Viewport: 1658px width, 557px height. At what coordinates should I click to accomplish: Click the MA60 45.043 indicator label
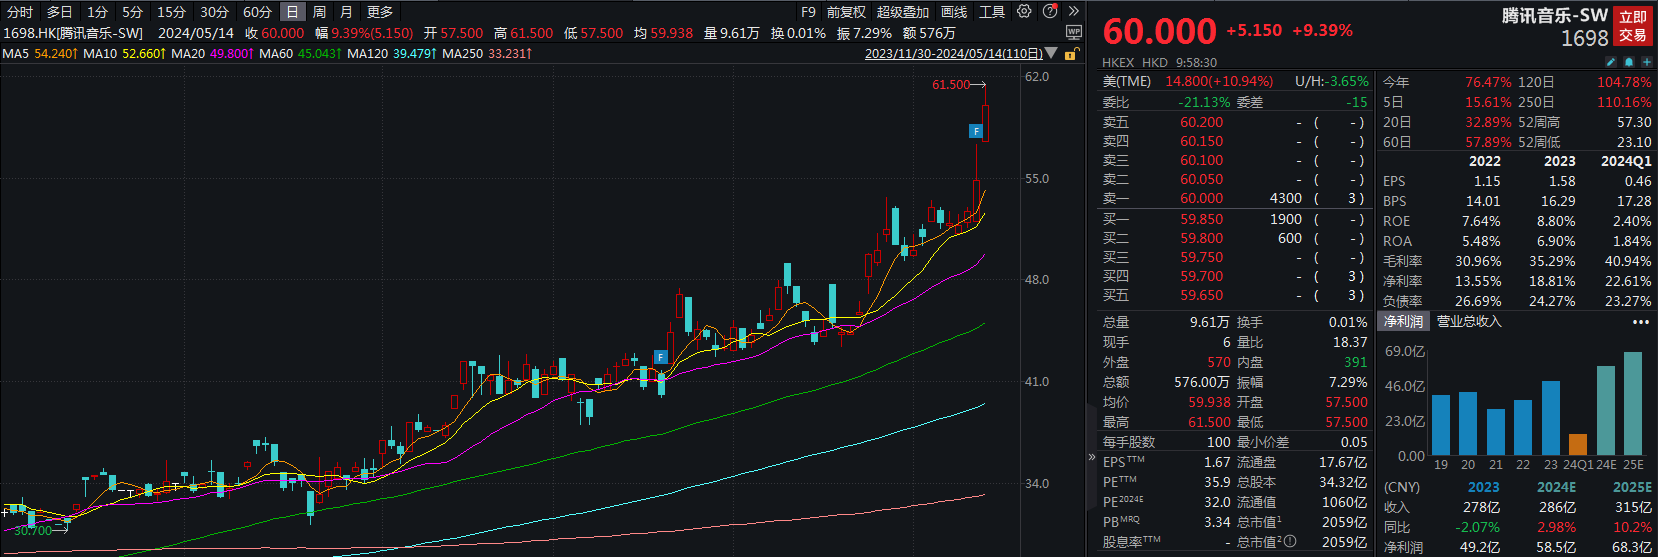299,53
